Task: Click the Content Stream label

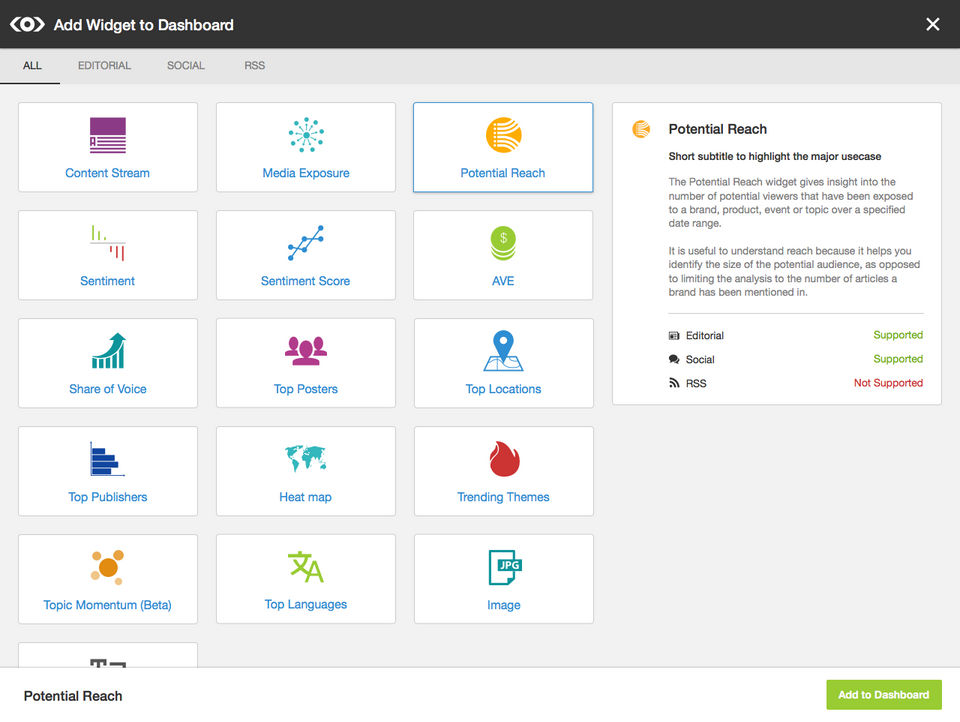Action: (x=108, y=173)
